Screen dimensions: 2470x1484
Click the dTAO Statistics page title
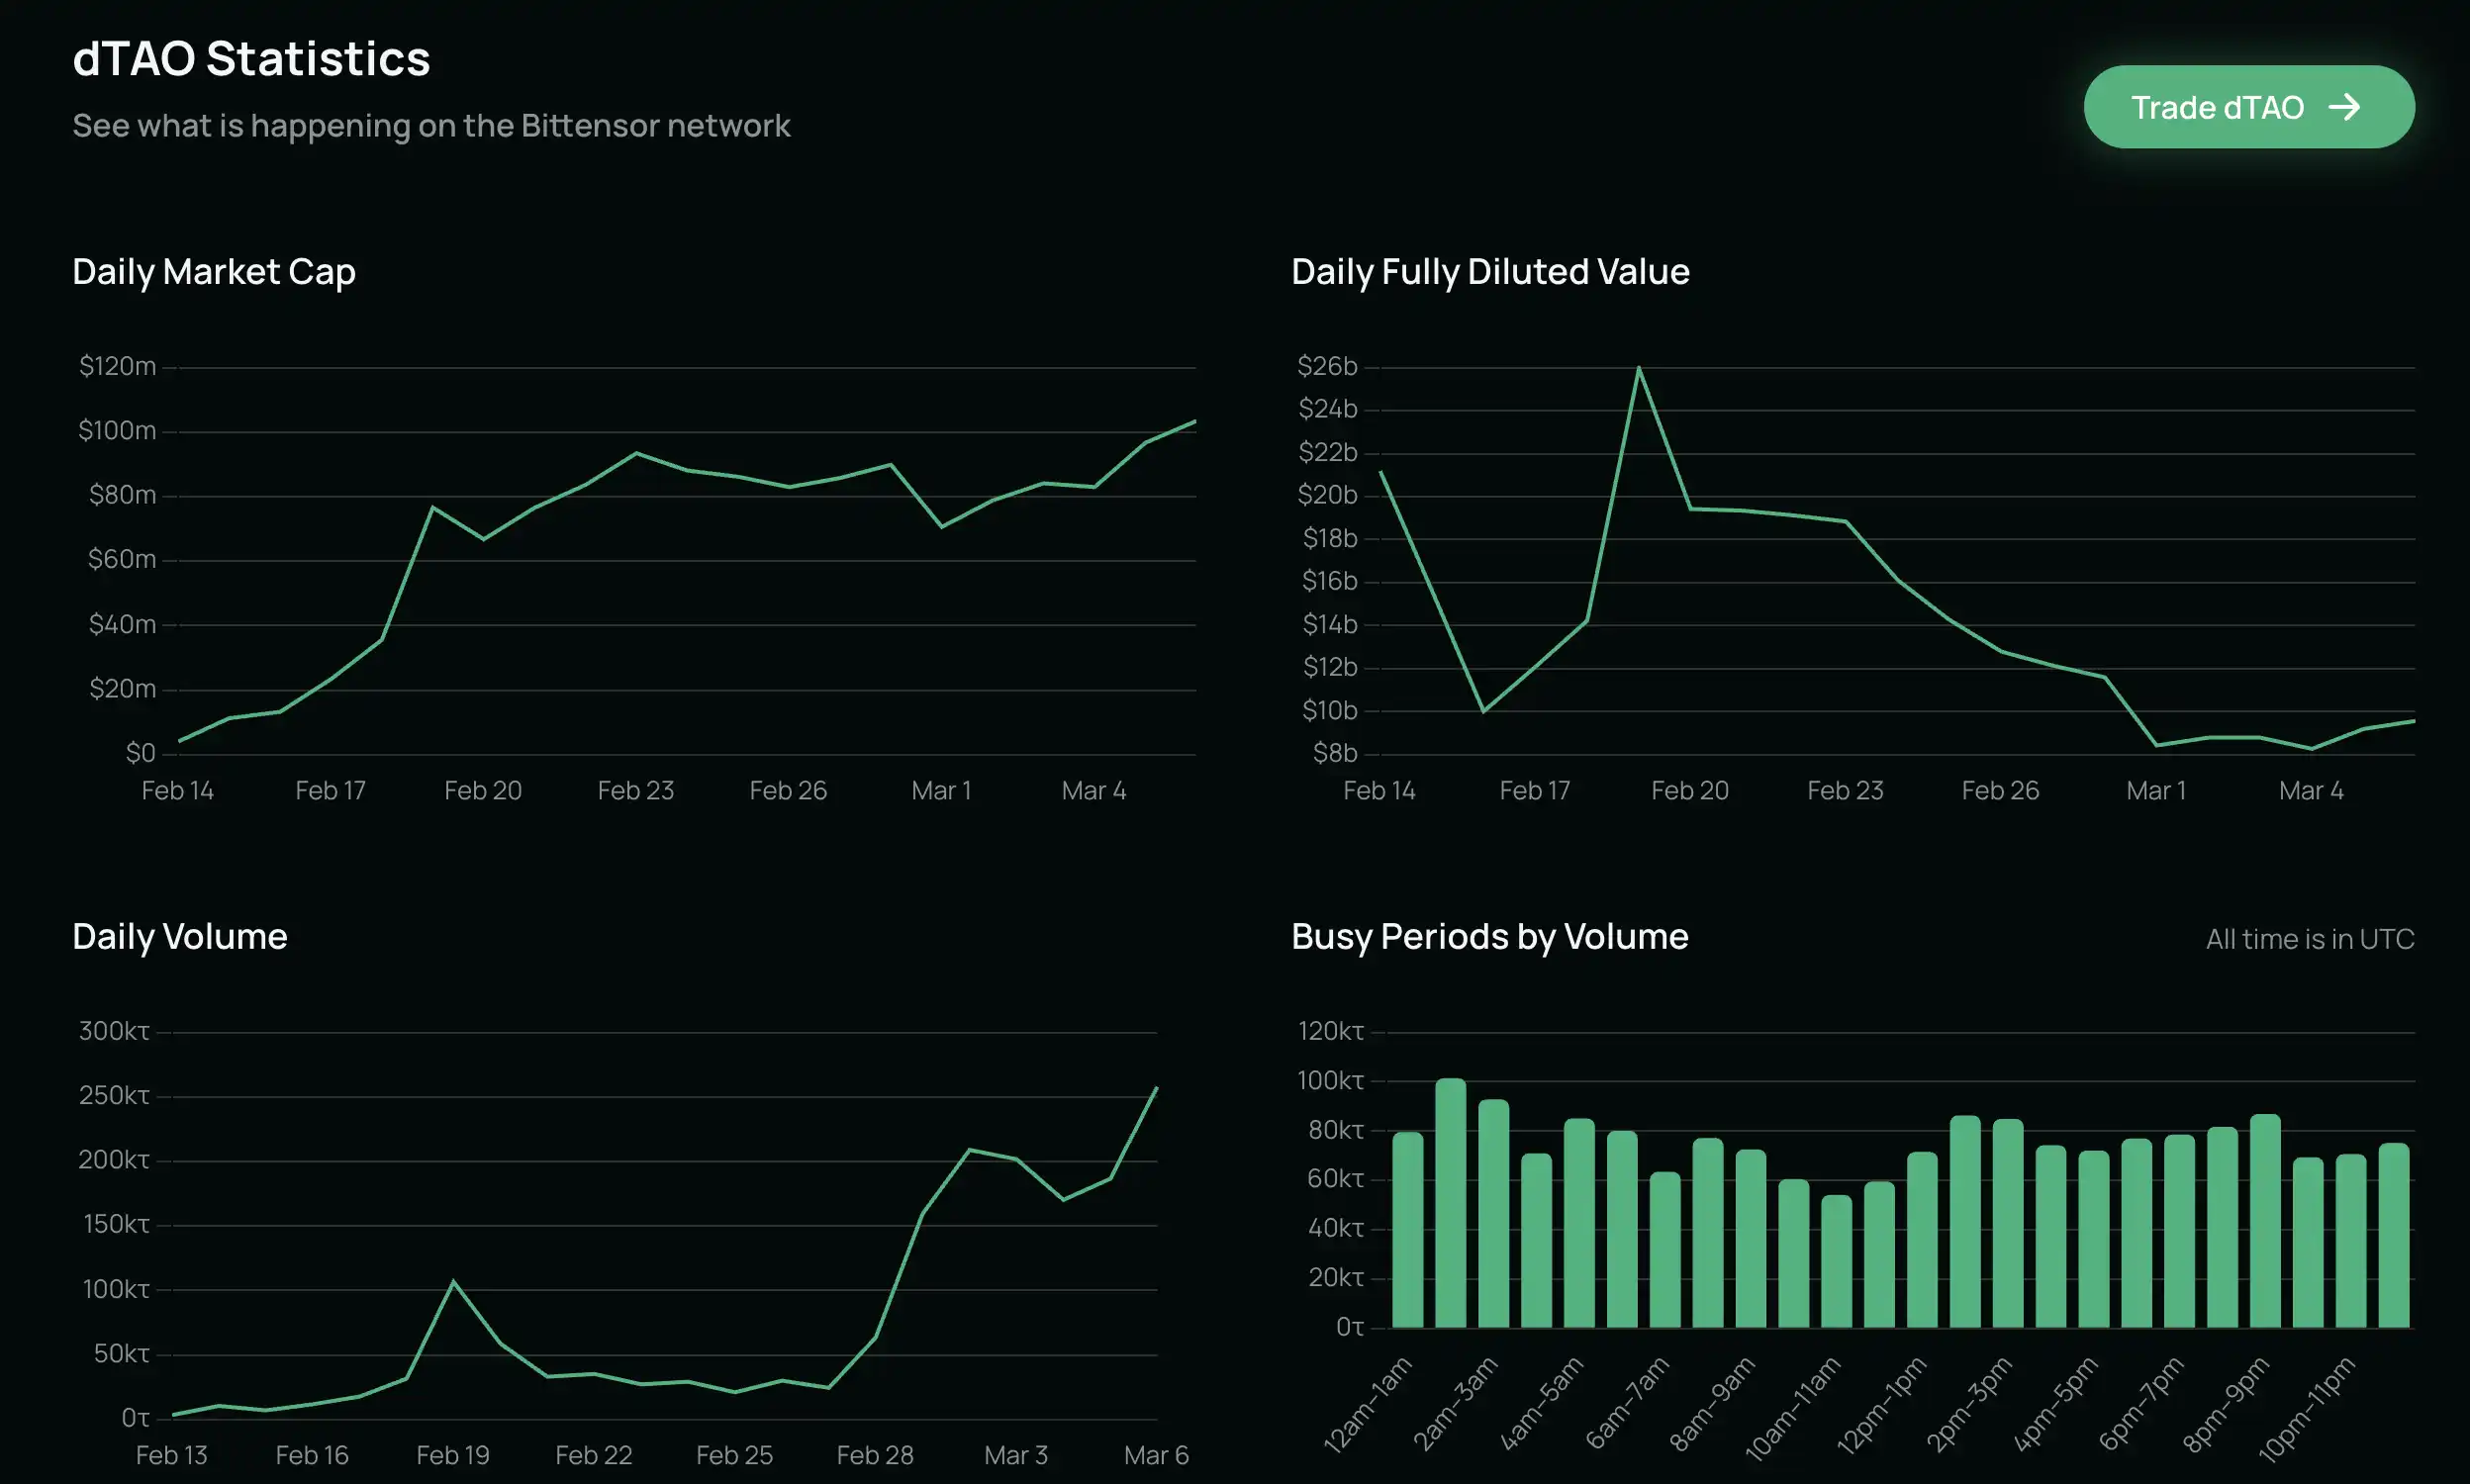click(251, 59)
